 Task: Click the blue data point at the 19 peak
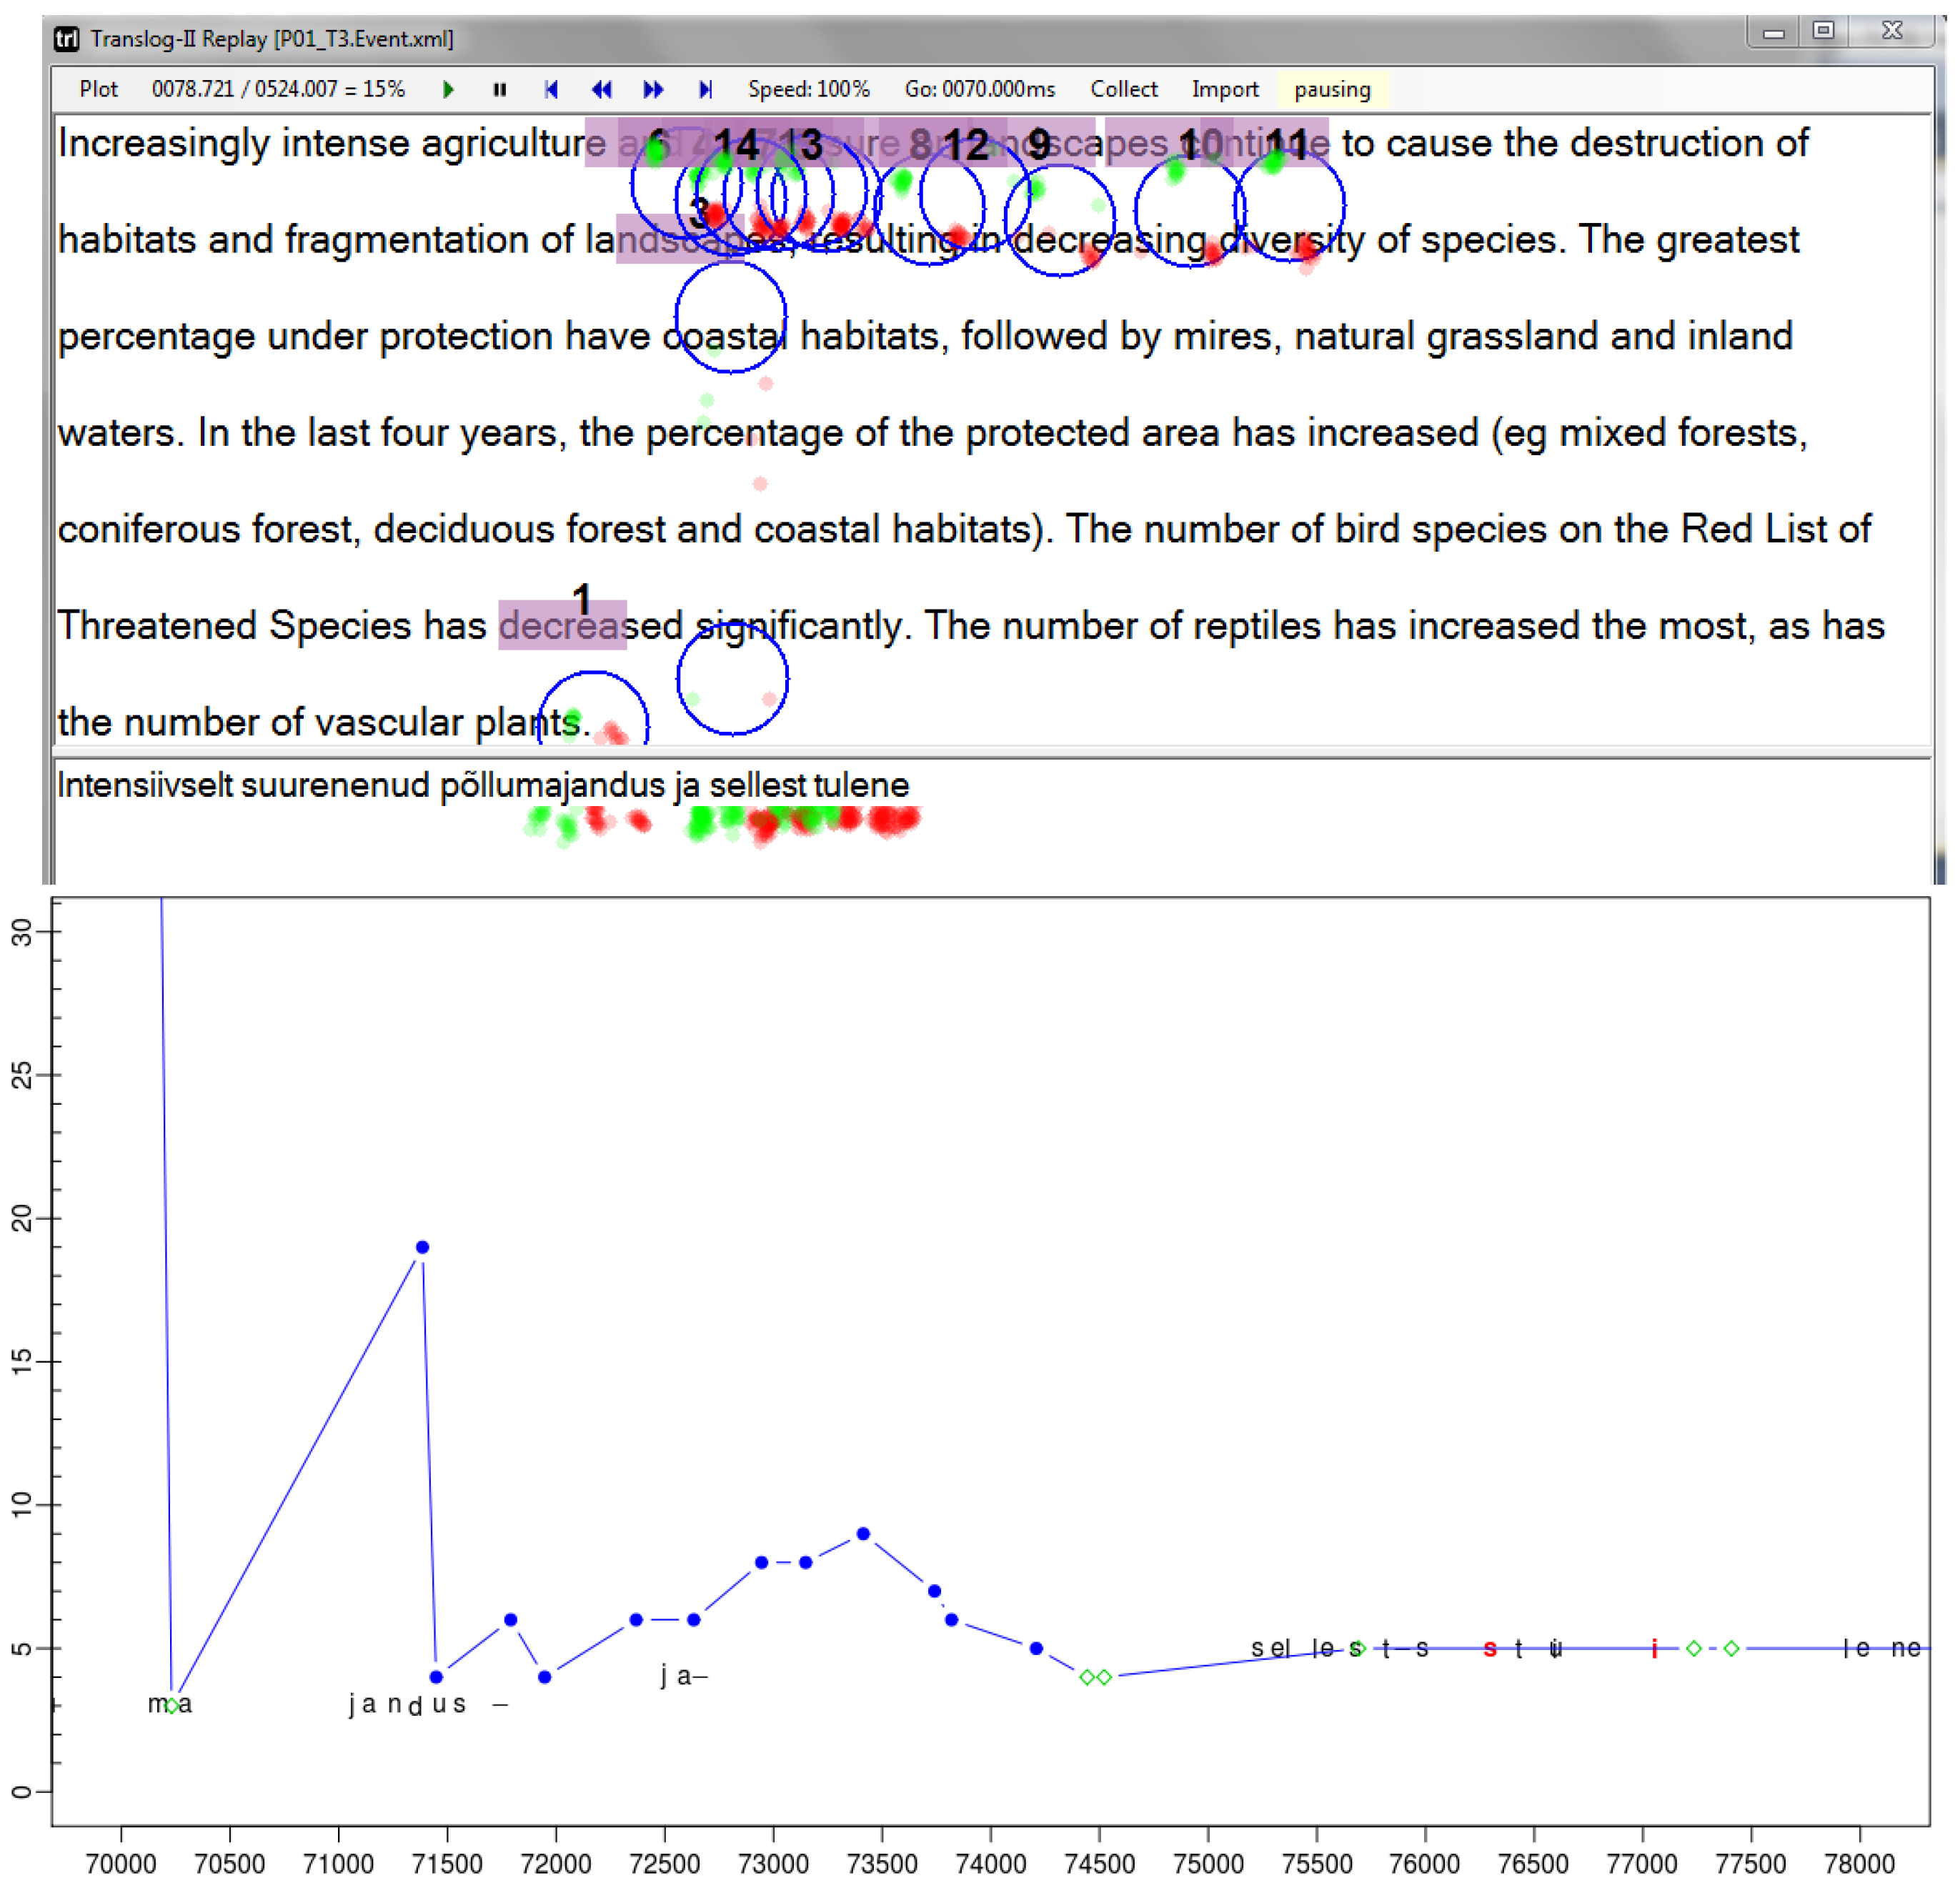(x=422, y=1247)
